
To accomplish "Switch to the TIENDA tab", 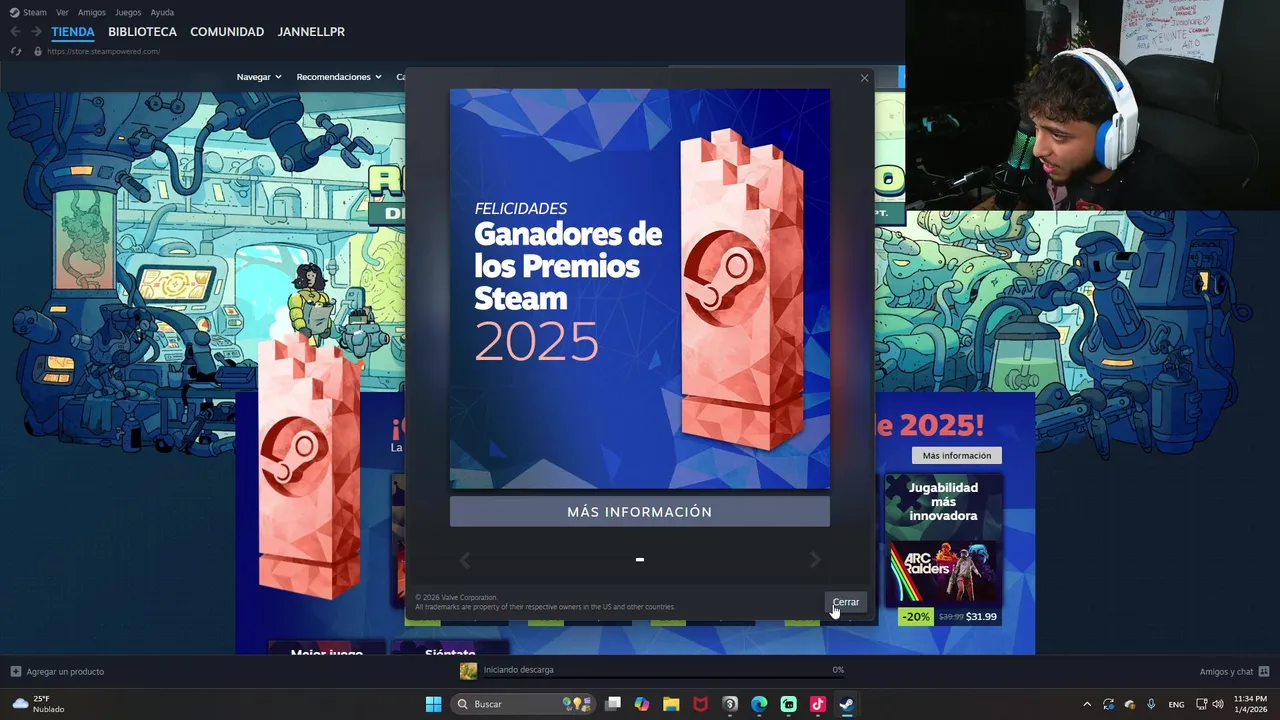I will pyautogui.click(x=73, y=32).
